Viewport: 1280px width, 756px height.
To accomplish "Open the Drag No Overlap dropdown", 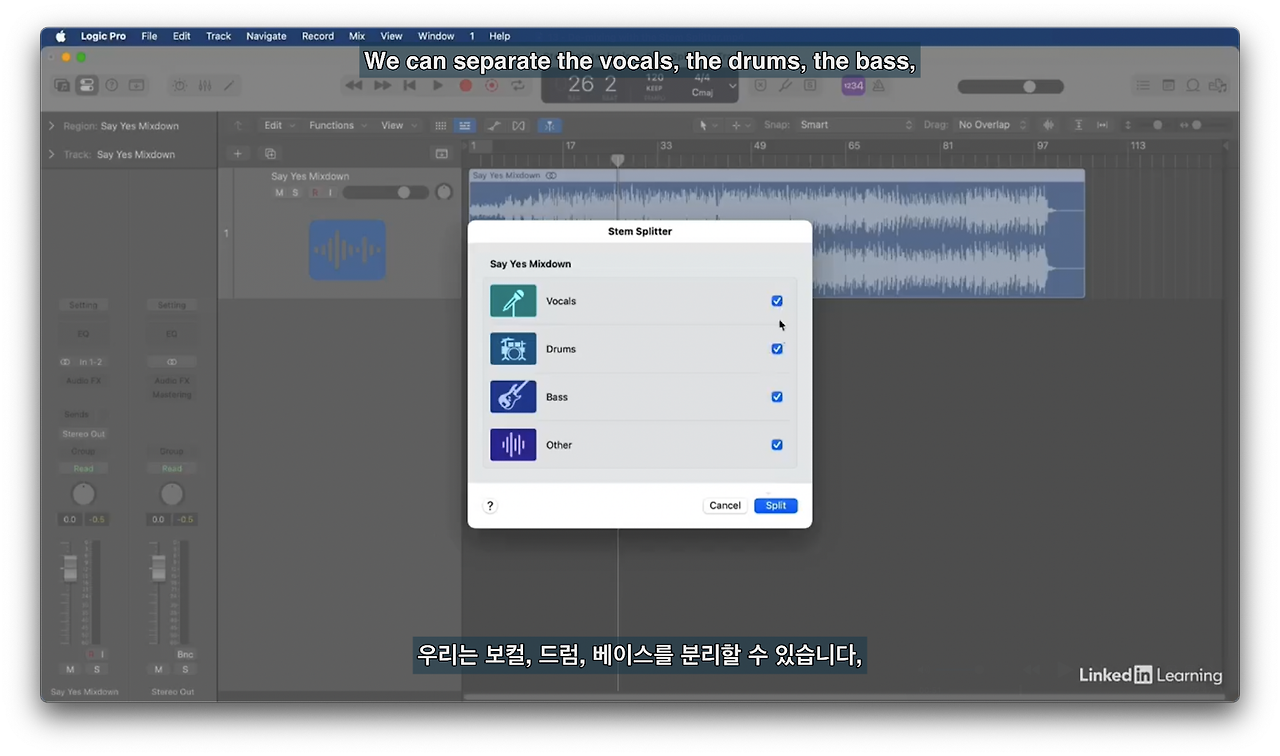I will [991, 125].
